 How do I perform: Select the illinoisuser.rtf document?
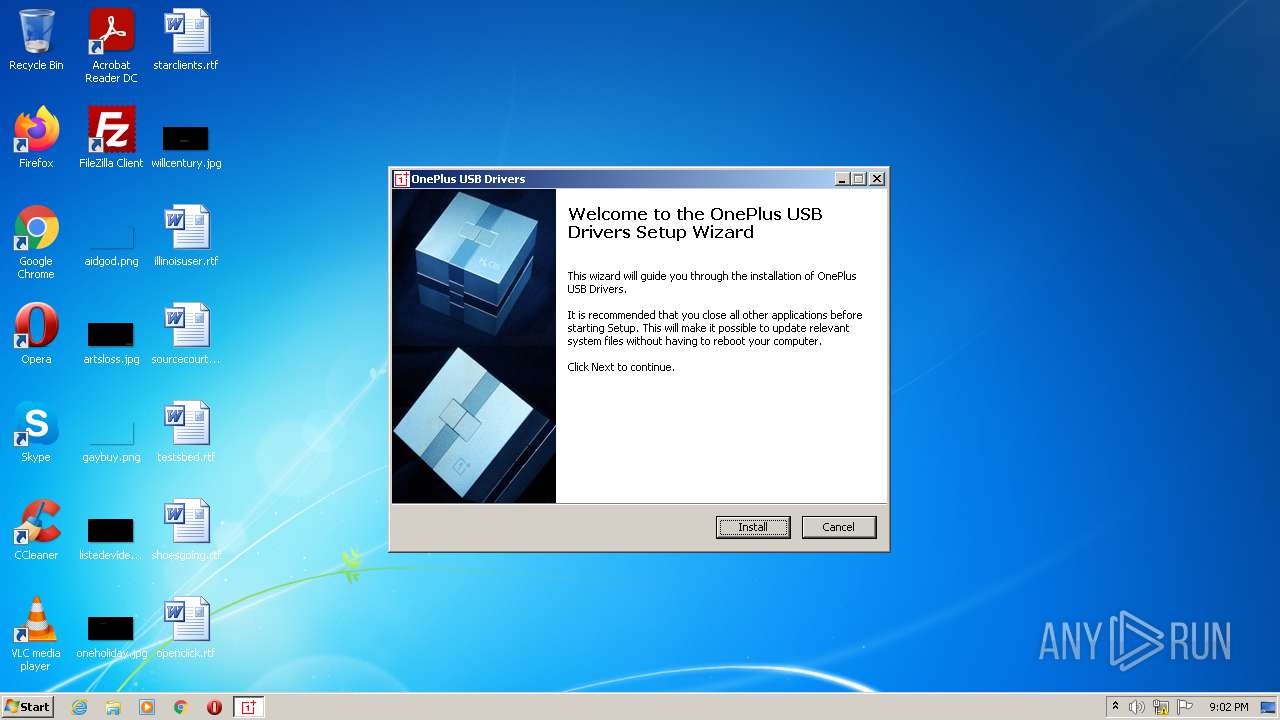tap(186, 236)
